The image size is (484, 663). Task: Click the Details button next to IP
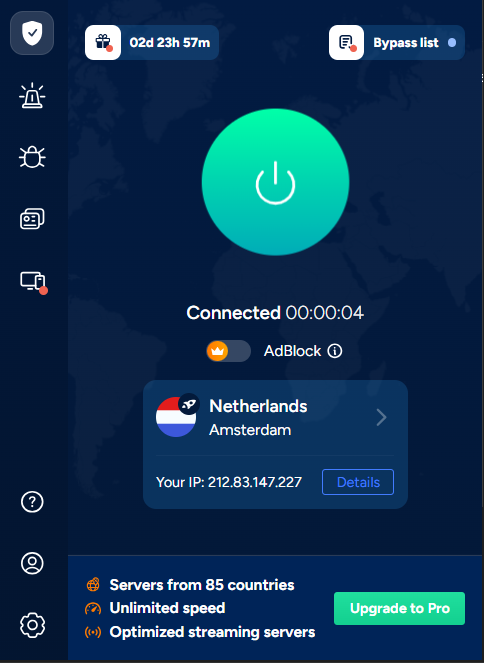click(358, 482)
